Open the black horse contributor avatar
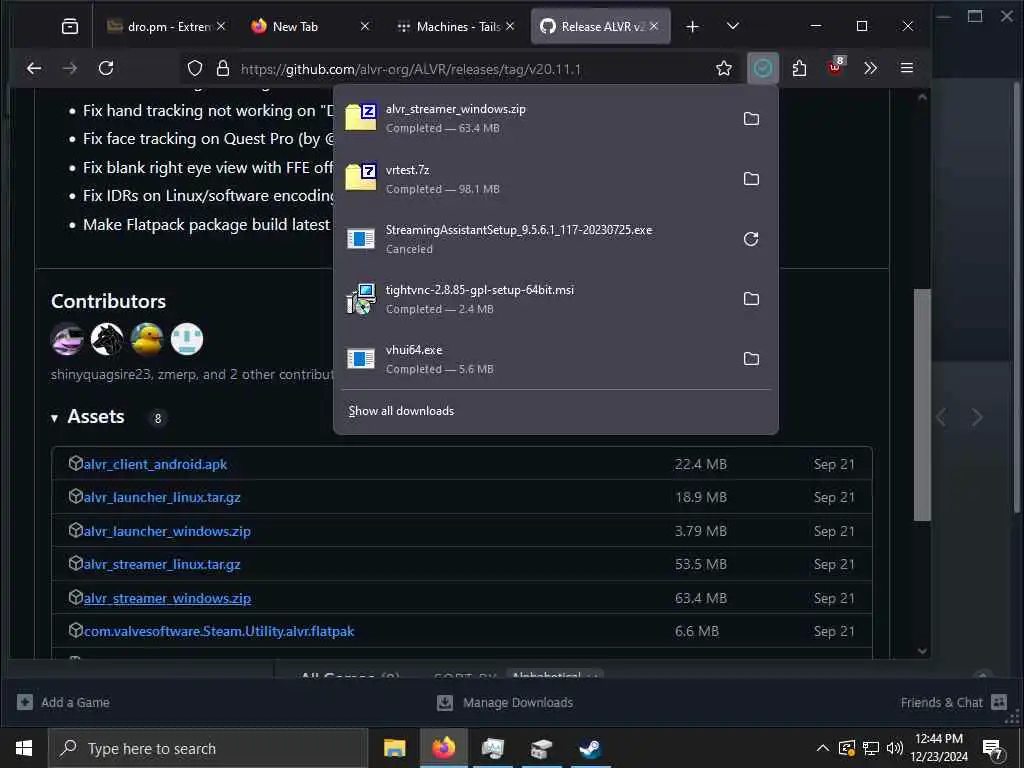The image size is (1024, 768). [x=107, y=339]
